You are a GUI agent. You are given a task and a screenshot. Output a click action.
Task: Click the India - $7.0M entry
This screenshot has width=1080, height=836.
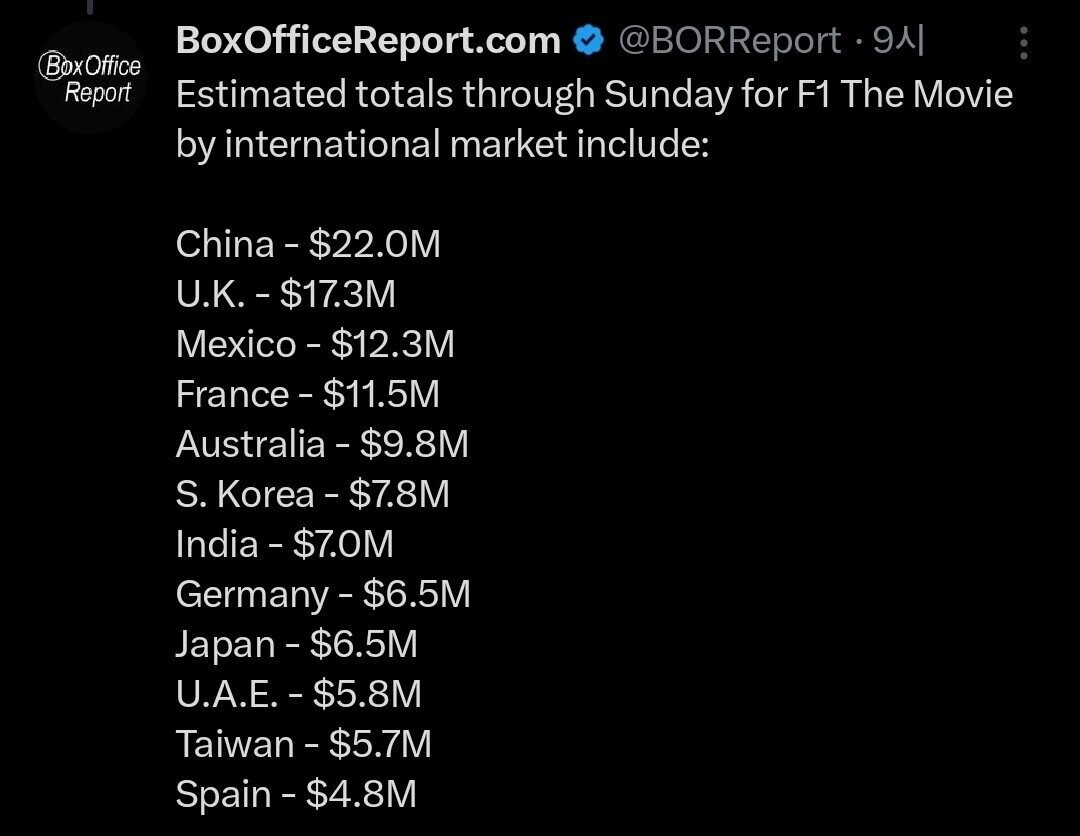point(285,545)
